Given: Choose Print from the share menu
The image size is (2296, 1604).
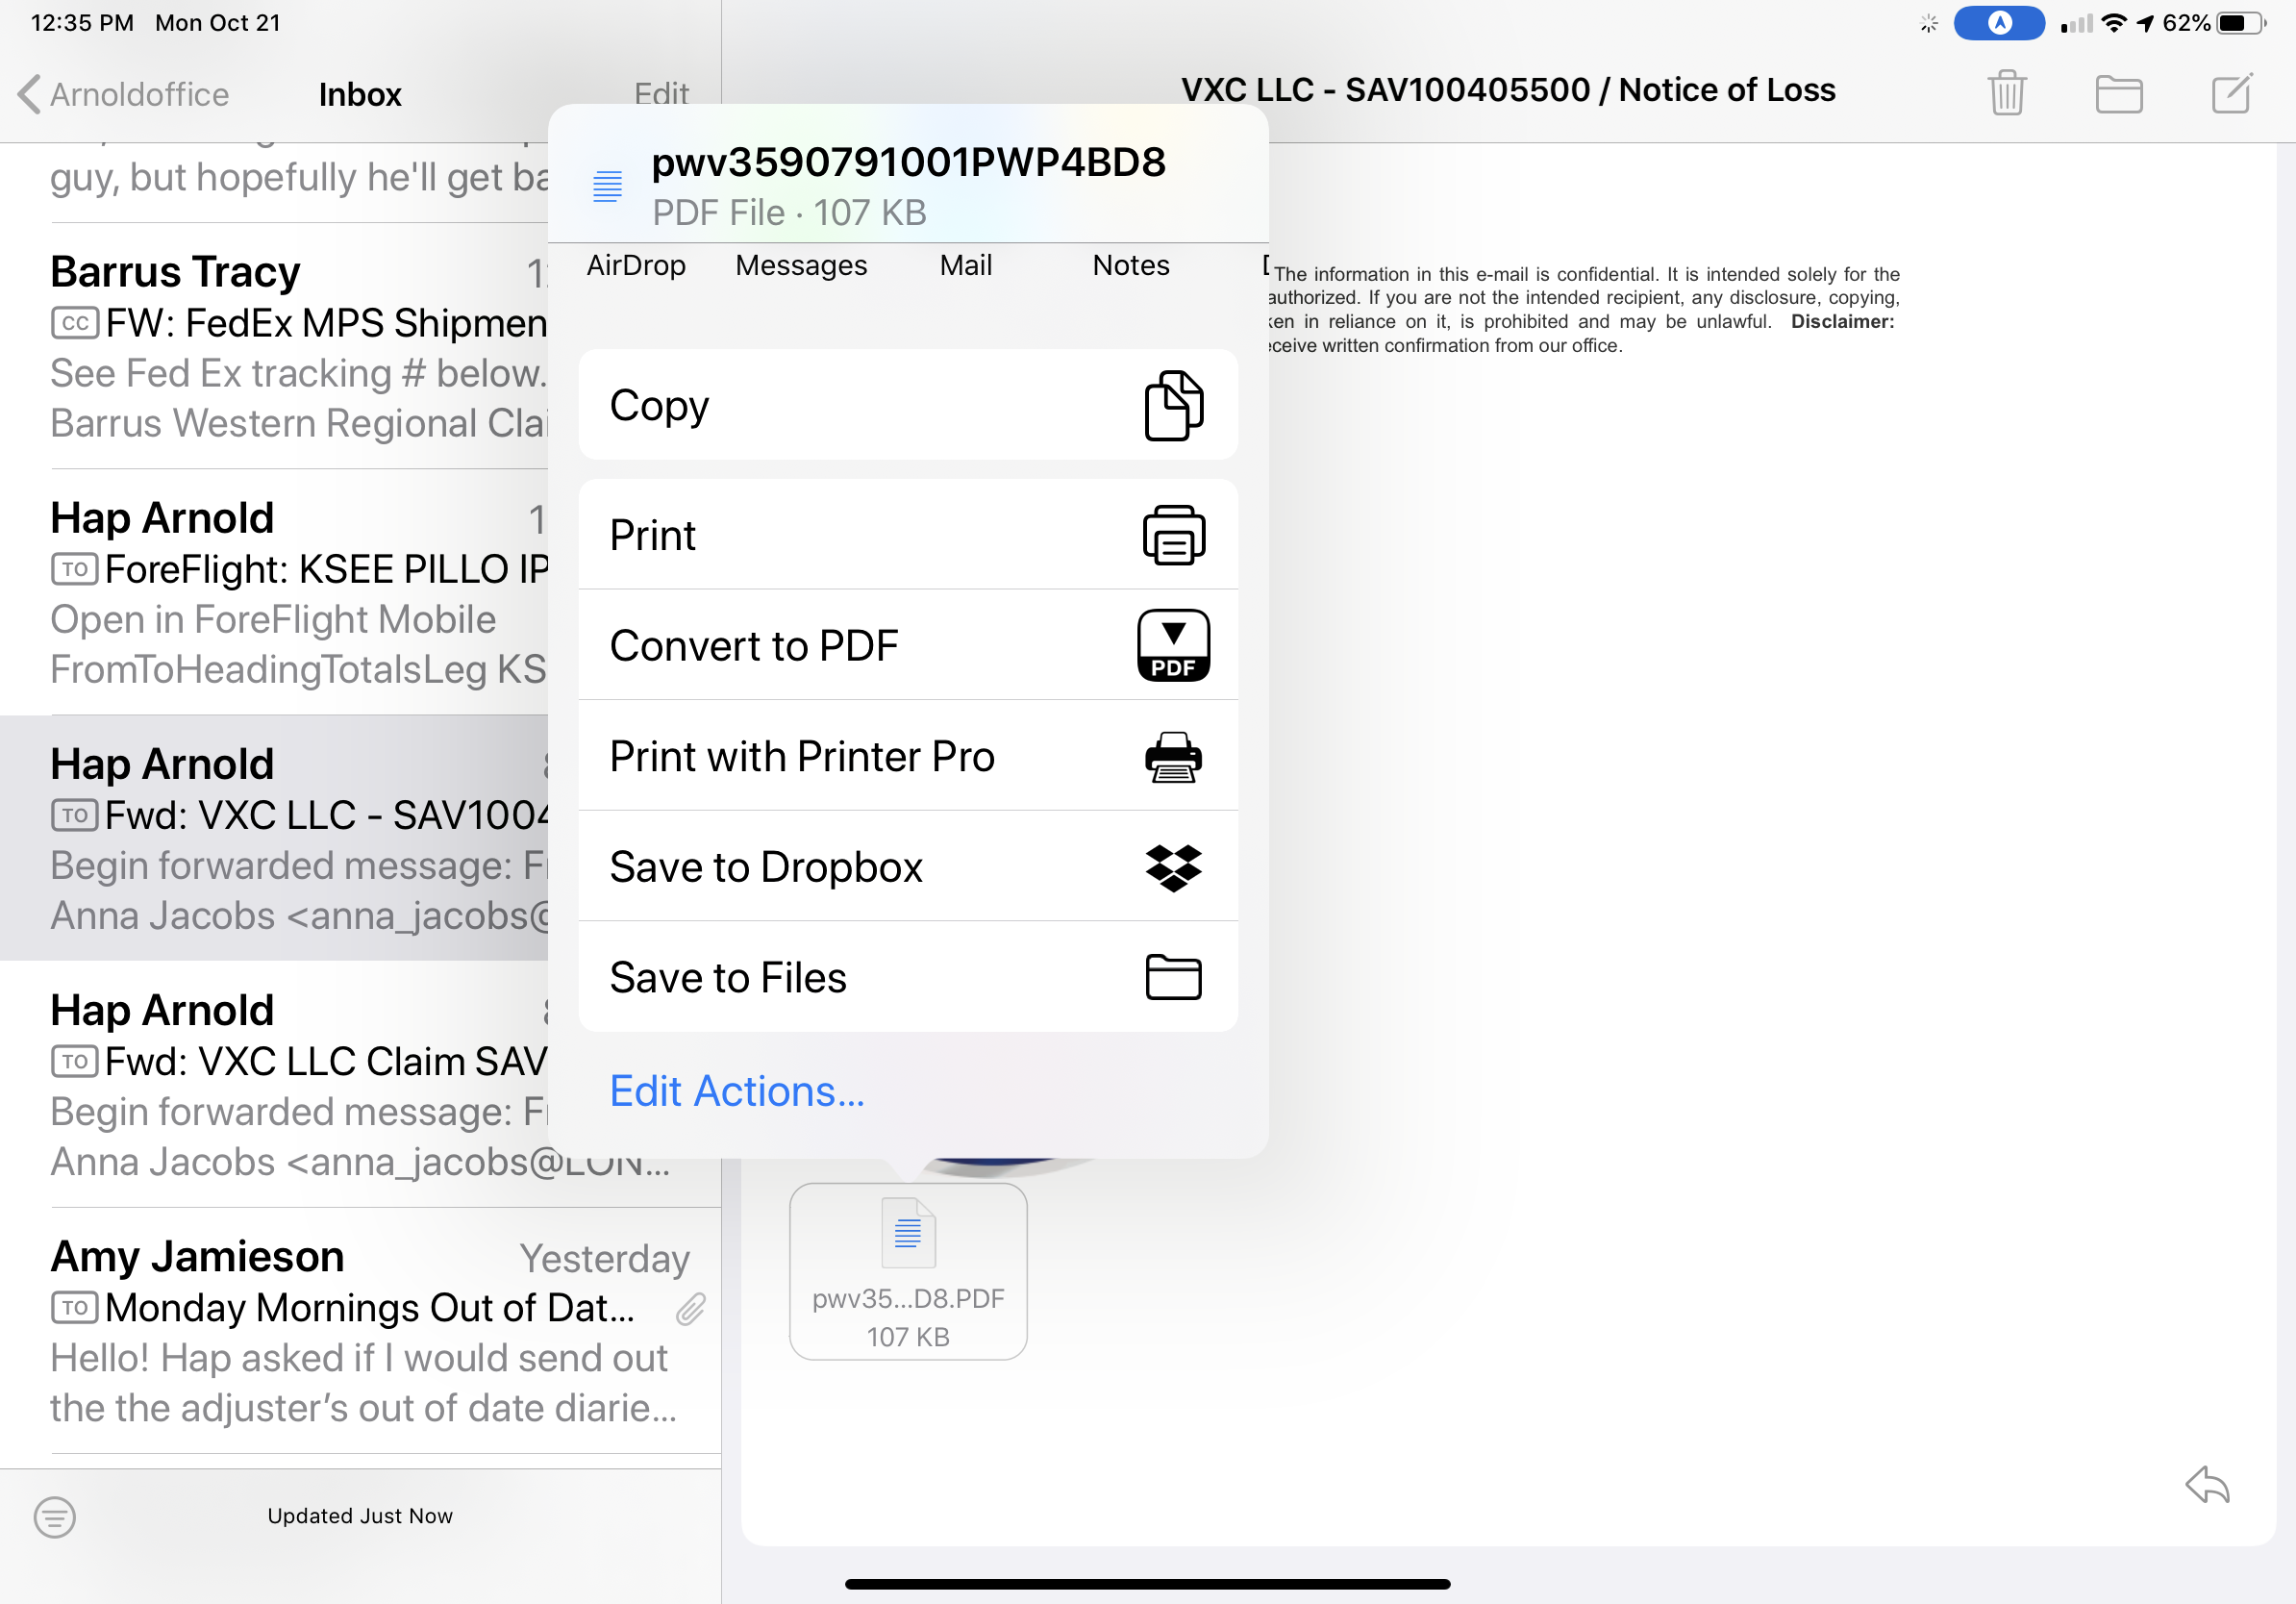Looking at the screenshot, I should click(908, 534).
